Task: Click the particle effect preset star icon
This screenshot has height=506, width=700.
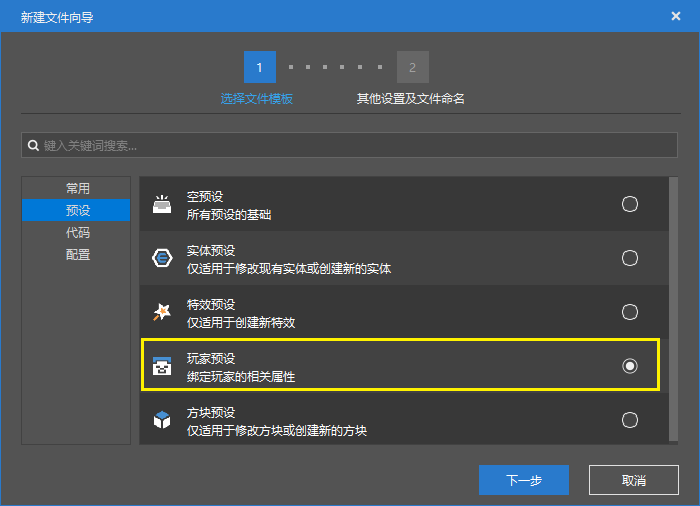Action: point(162,312)
